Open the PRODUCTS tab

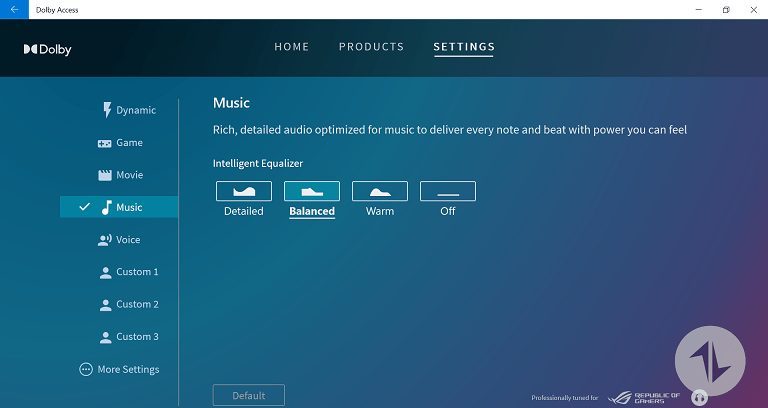coord(371,47)
